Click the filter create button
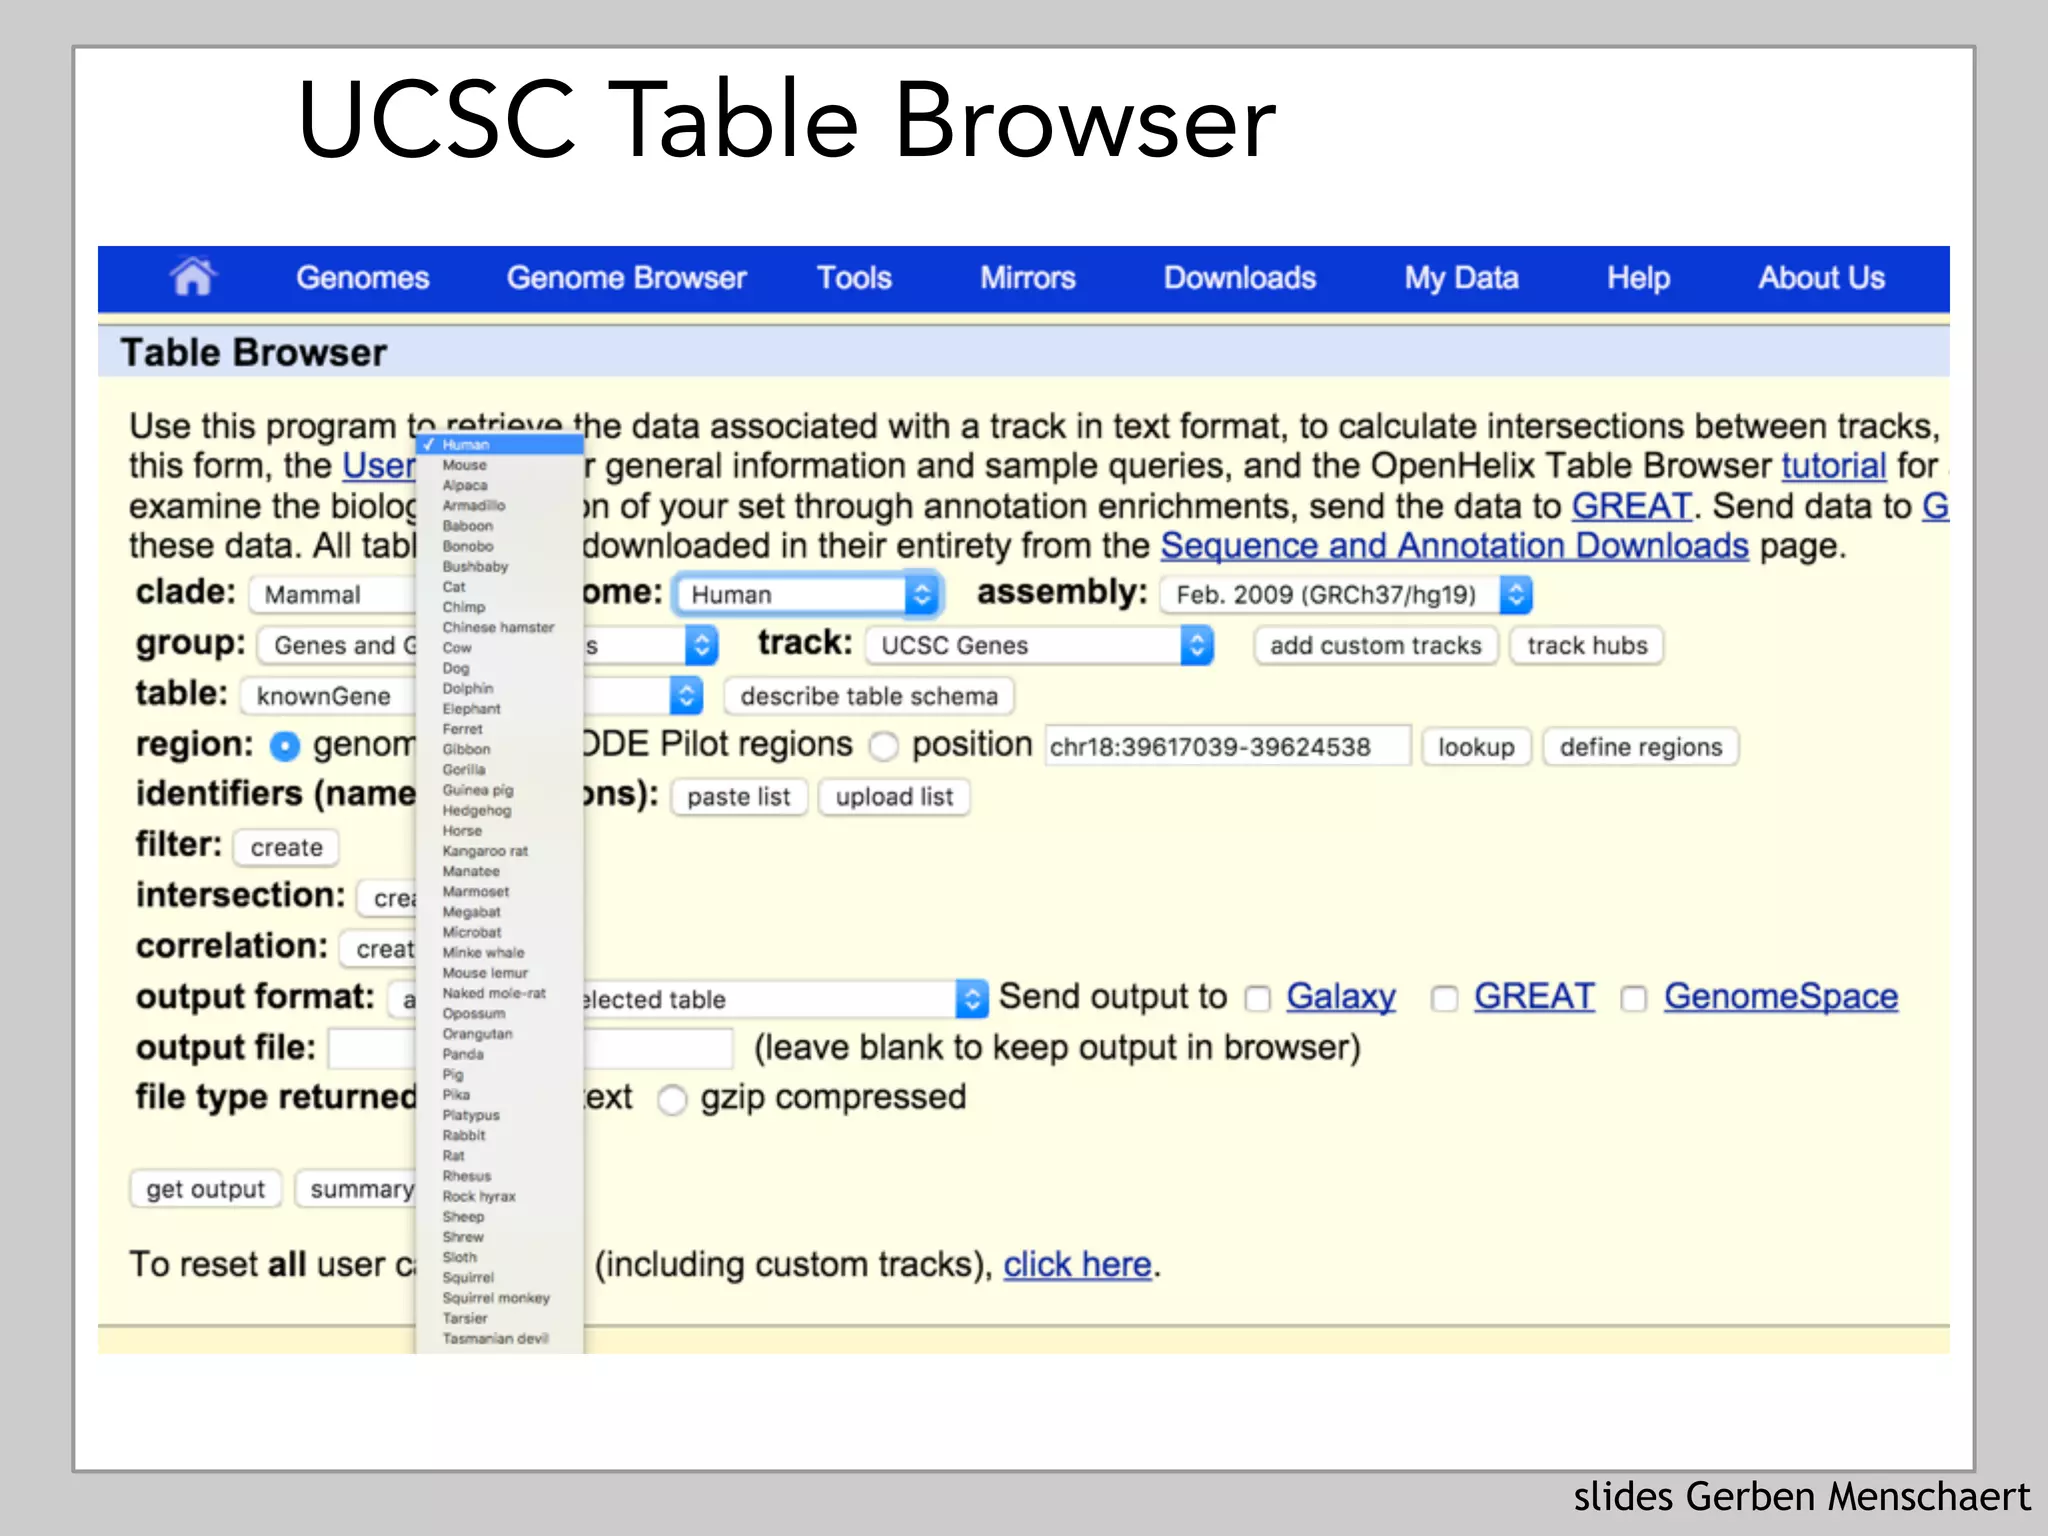The width and height of the screenshot is (2048, 1536). 286,847
